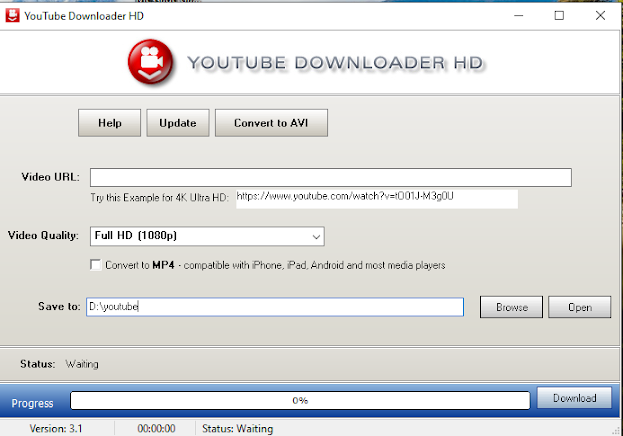Click the Version: 3.1 status bar text
The width and height of the screenshot is (623, 436).
point(56,428)
